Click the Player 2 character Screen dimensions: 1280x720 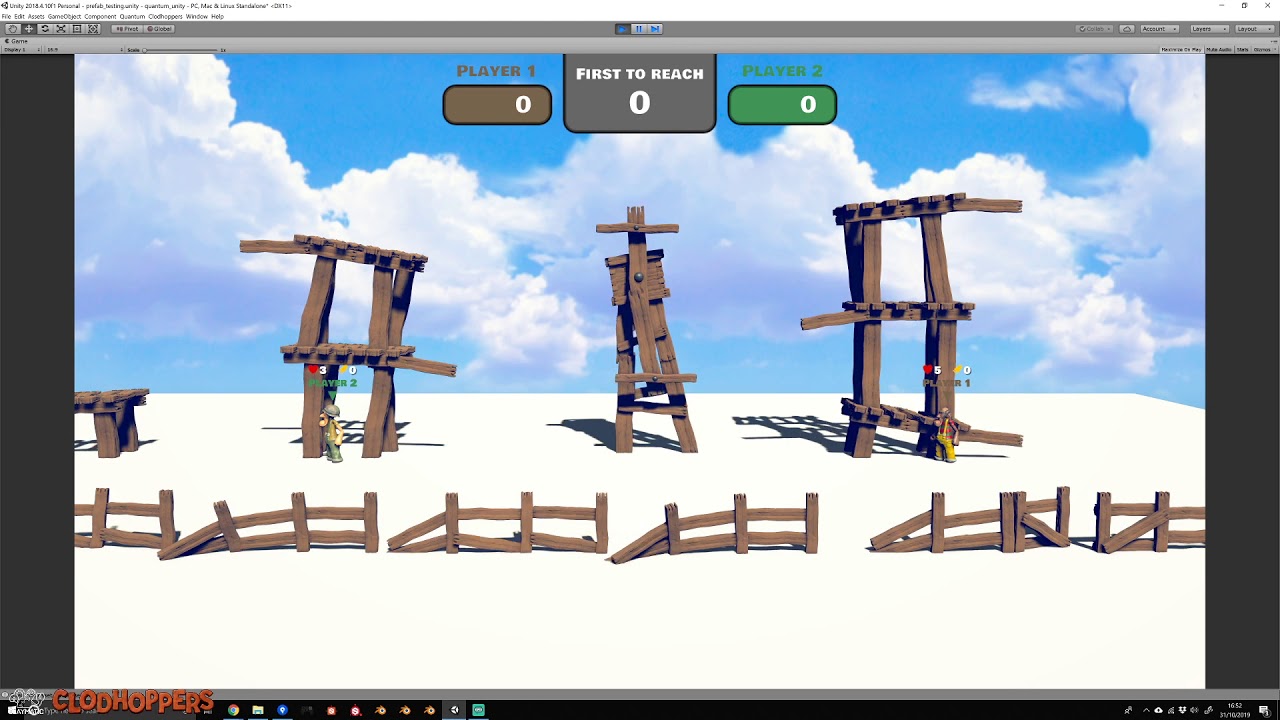(x=331, y=432)
